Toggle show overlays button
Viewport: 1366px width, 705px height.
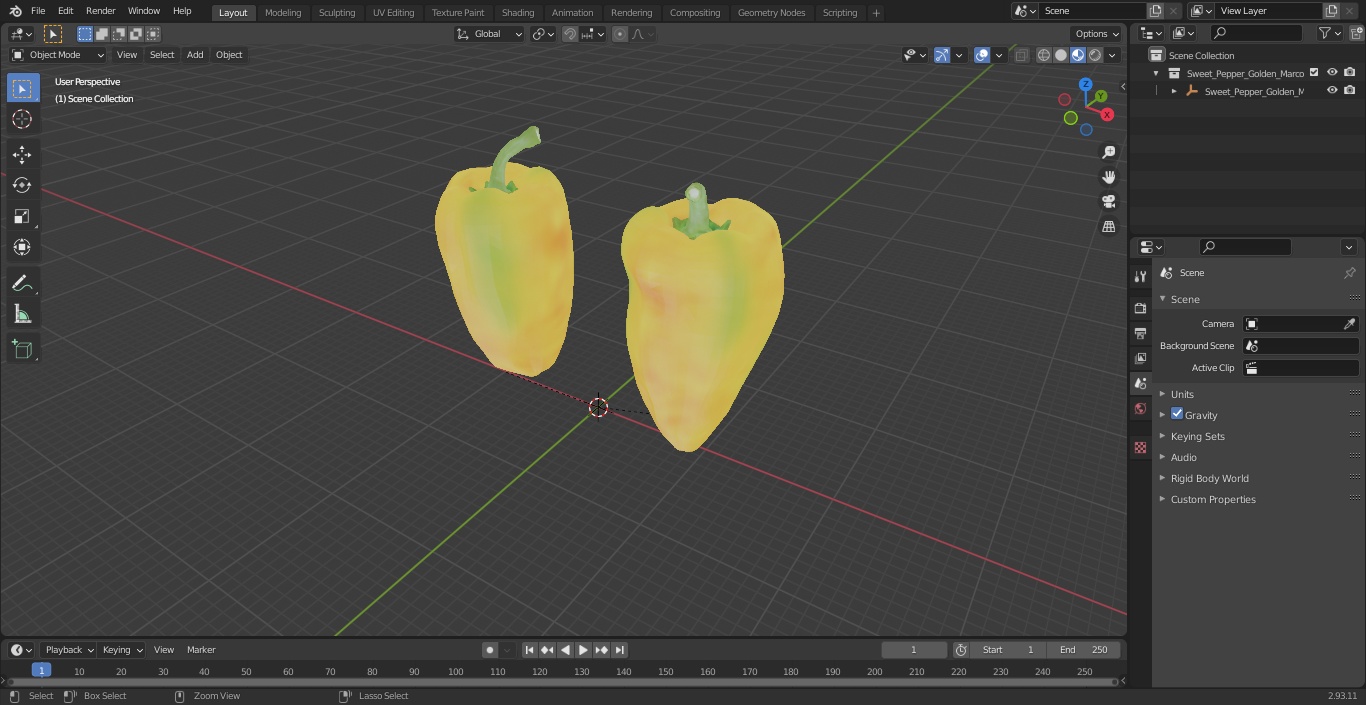(x=982, y=55)
